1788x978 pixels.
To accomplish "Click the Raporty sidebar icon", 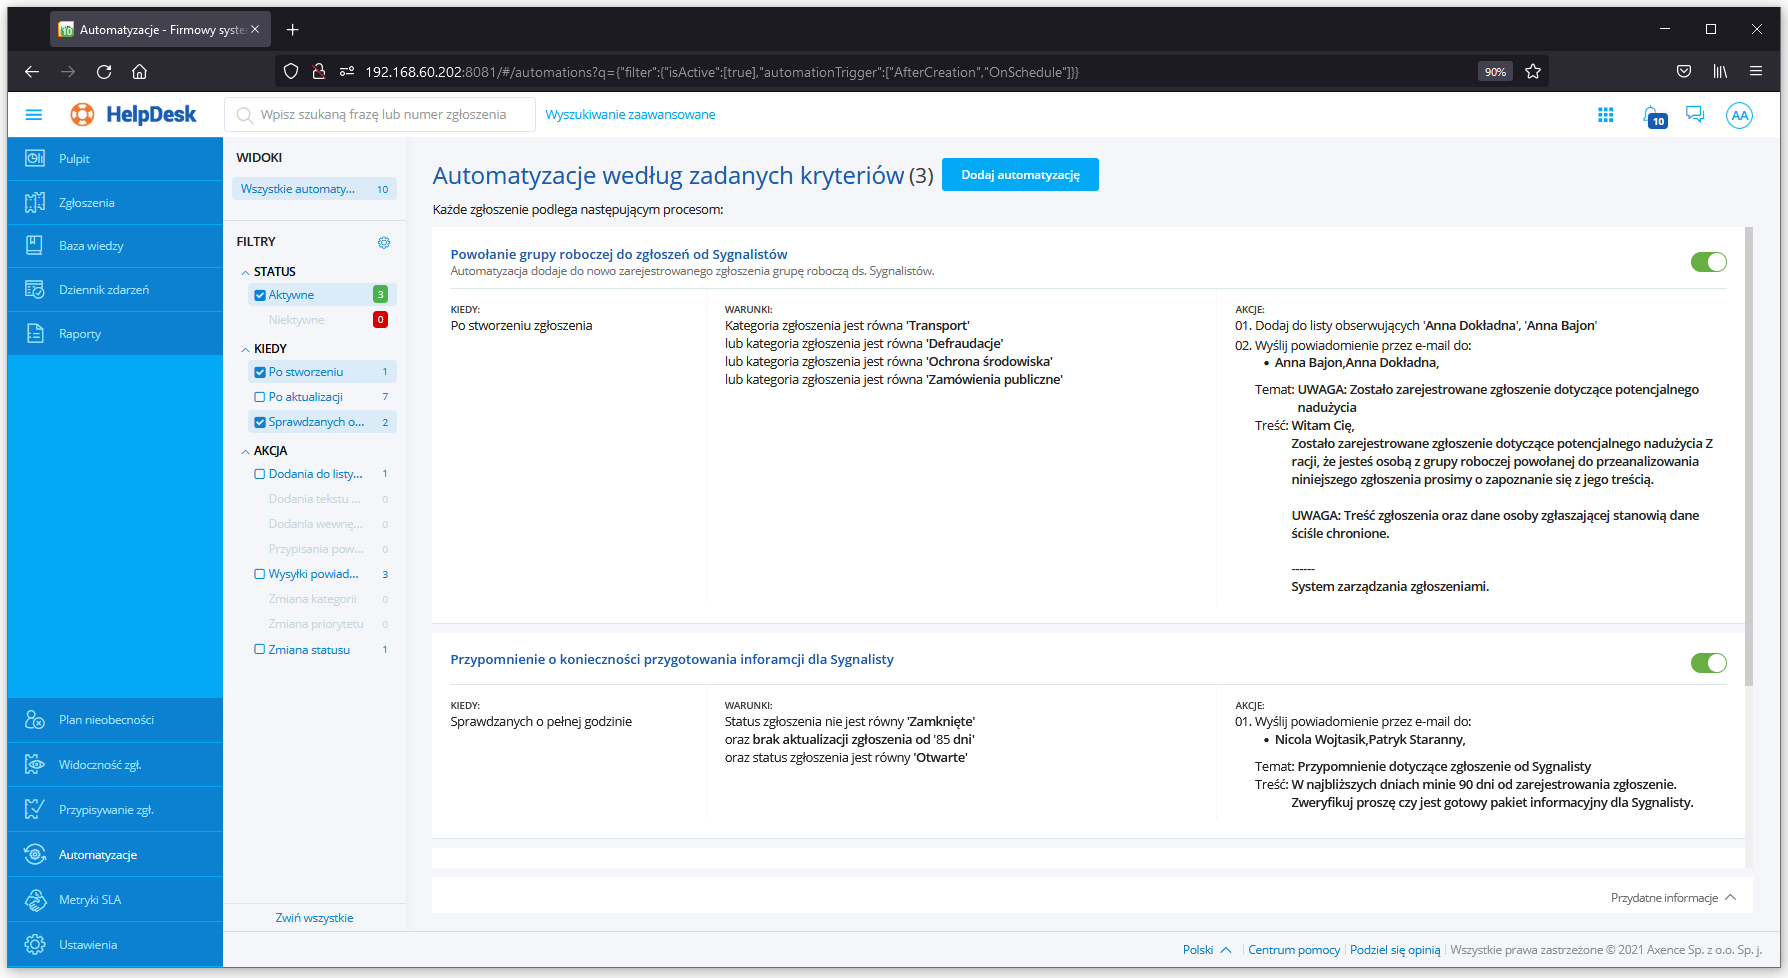I will (x=35, y=333).
